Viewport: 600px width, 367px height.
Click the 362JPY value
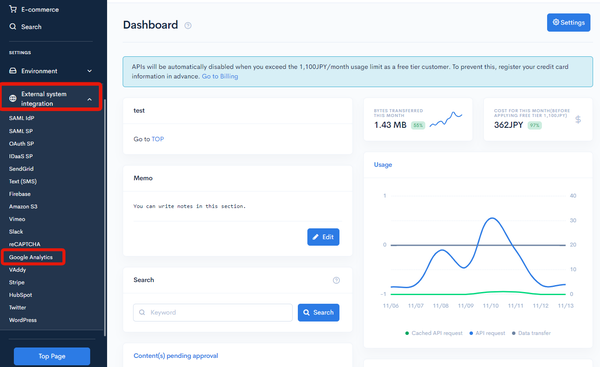(x=509, y=125)
